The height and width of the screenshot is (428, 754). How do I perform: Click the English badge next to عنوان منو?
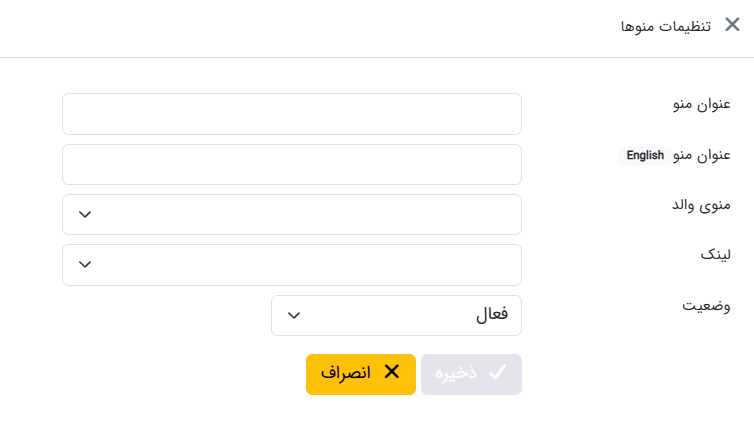point(644,155)
